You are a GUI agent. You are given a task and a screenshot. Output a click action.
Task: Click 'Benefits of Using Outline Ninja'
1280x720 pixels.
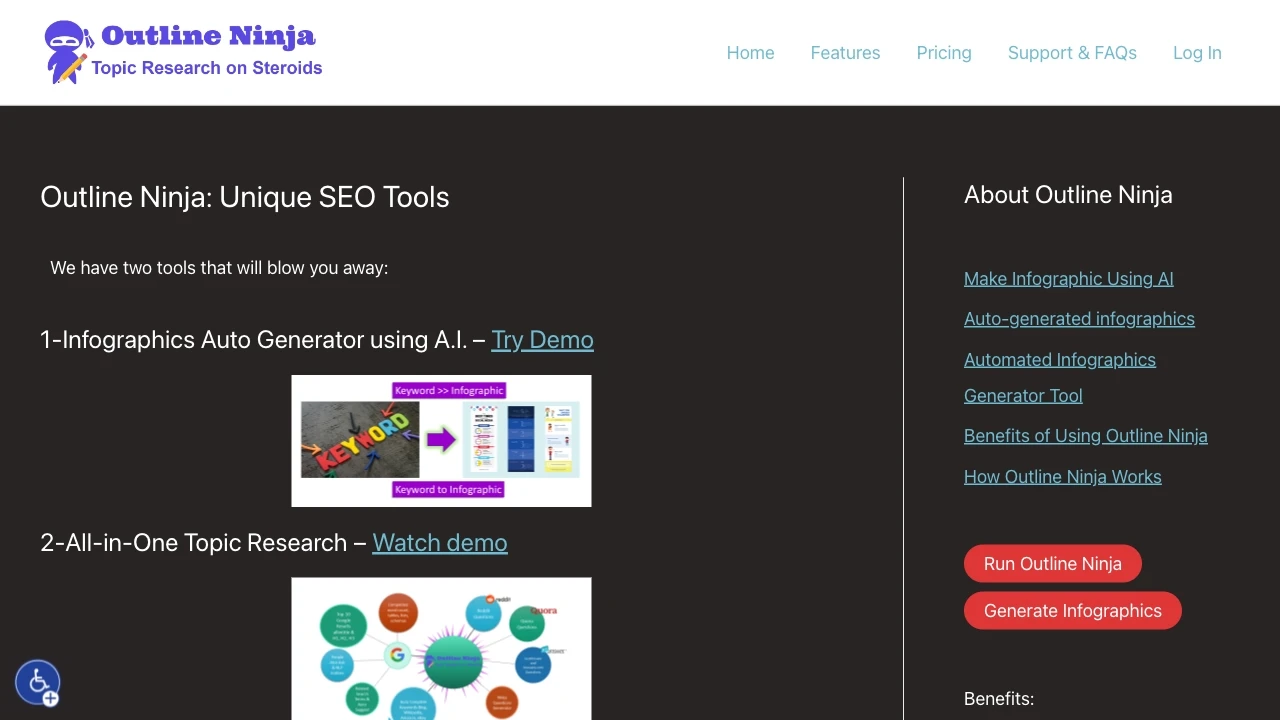coord(1085,436)
